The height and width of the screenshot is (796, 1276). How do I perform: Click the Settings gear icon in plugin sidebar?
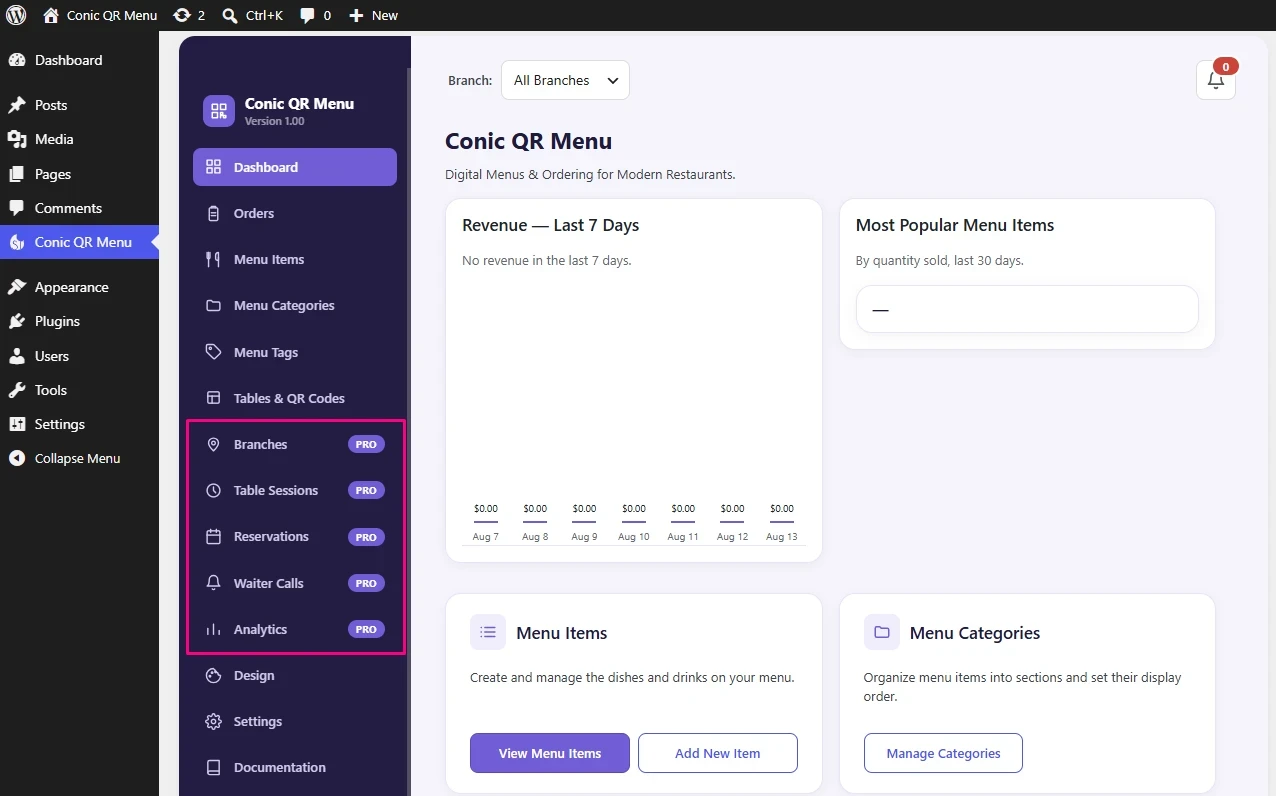[x=213, y=721]
